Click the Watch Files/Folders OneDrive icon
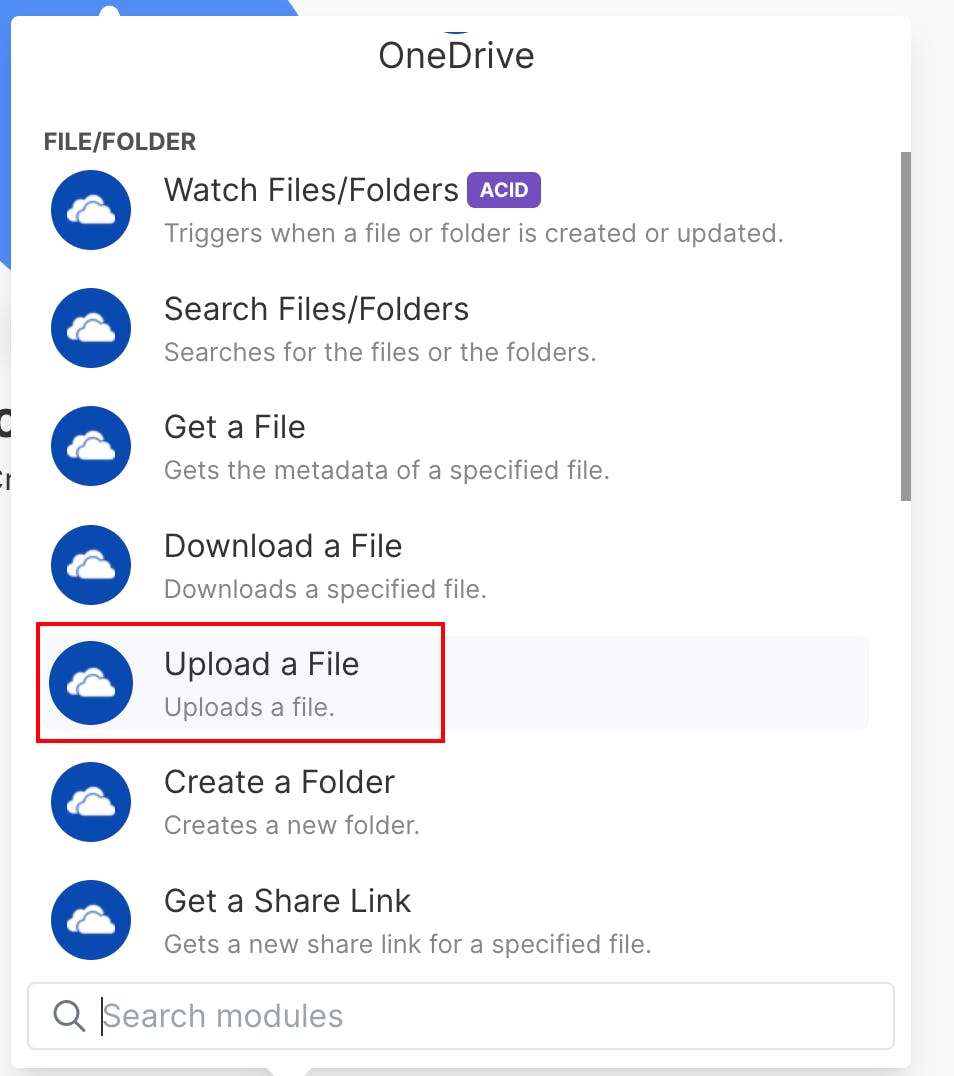This screenshot has height=1076, width=954. (x=91, y=210)
